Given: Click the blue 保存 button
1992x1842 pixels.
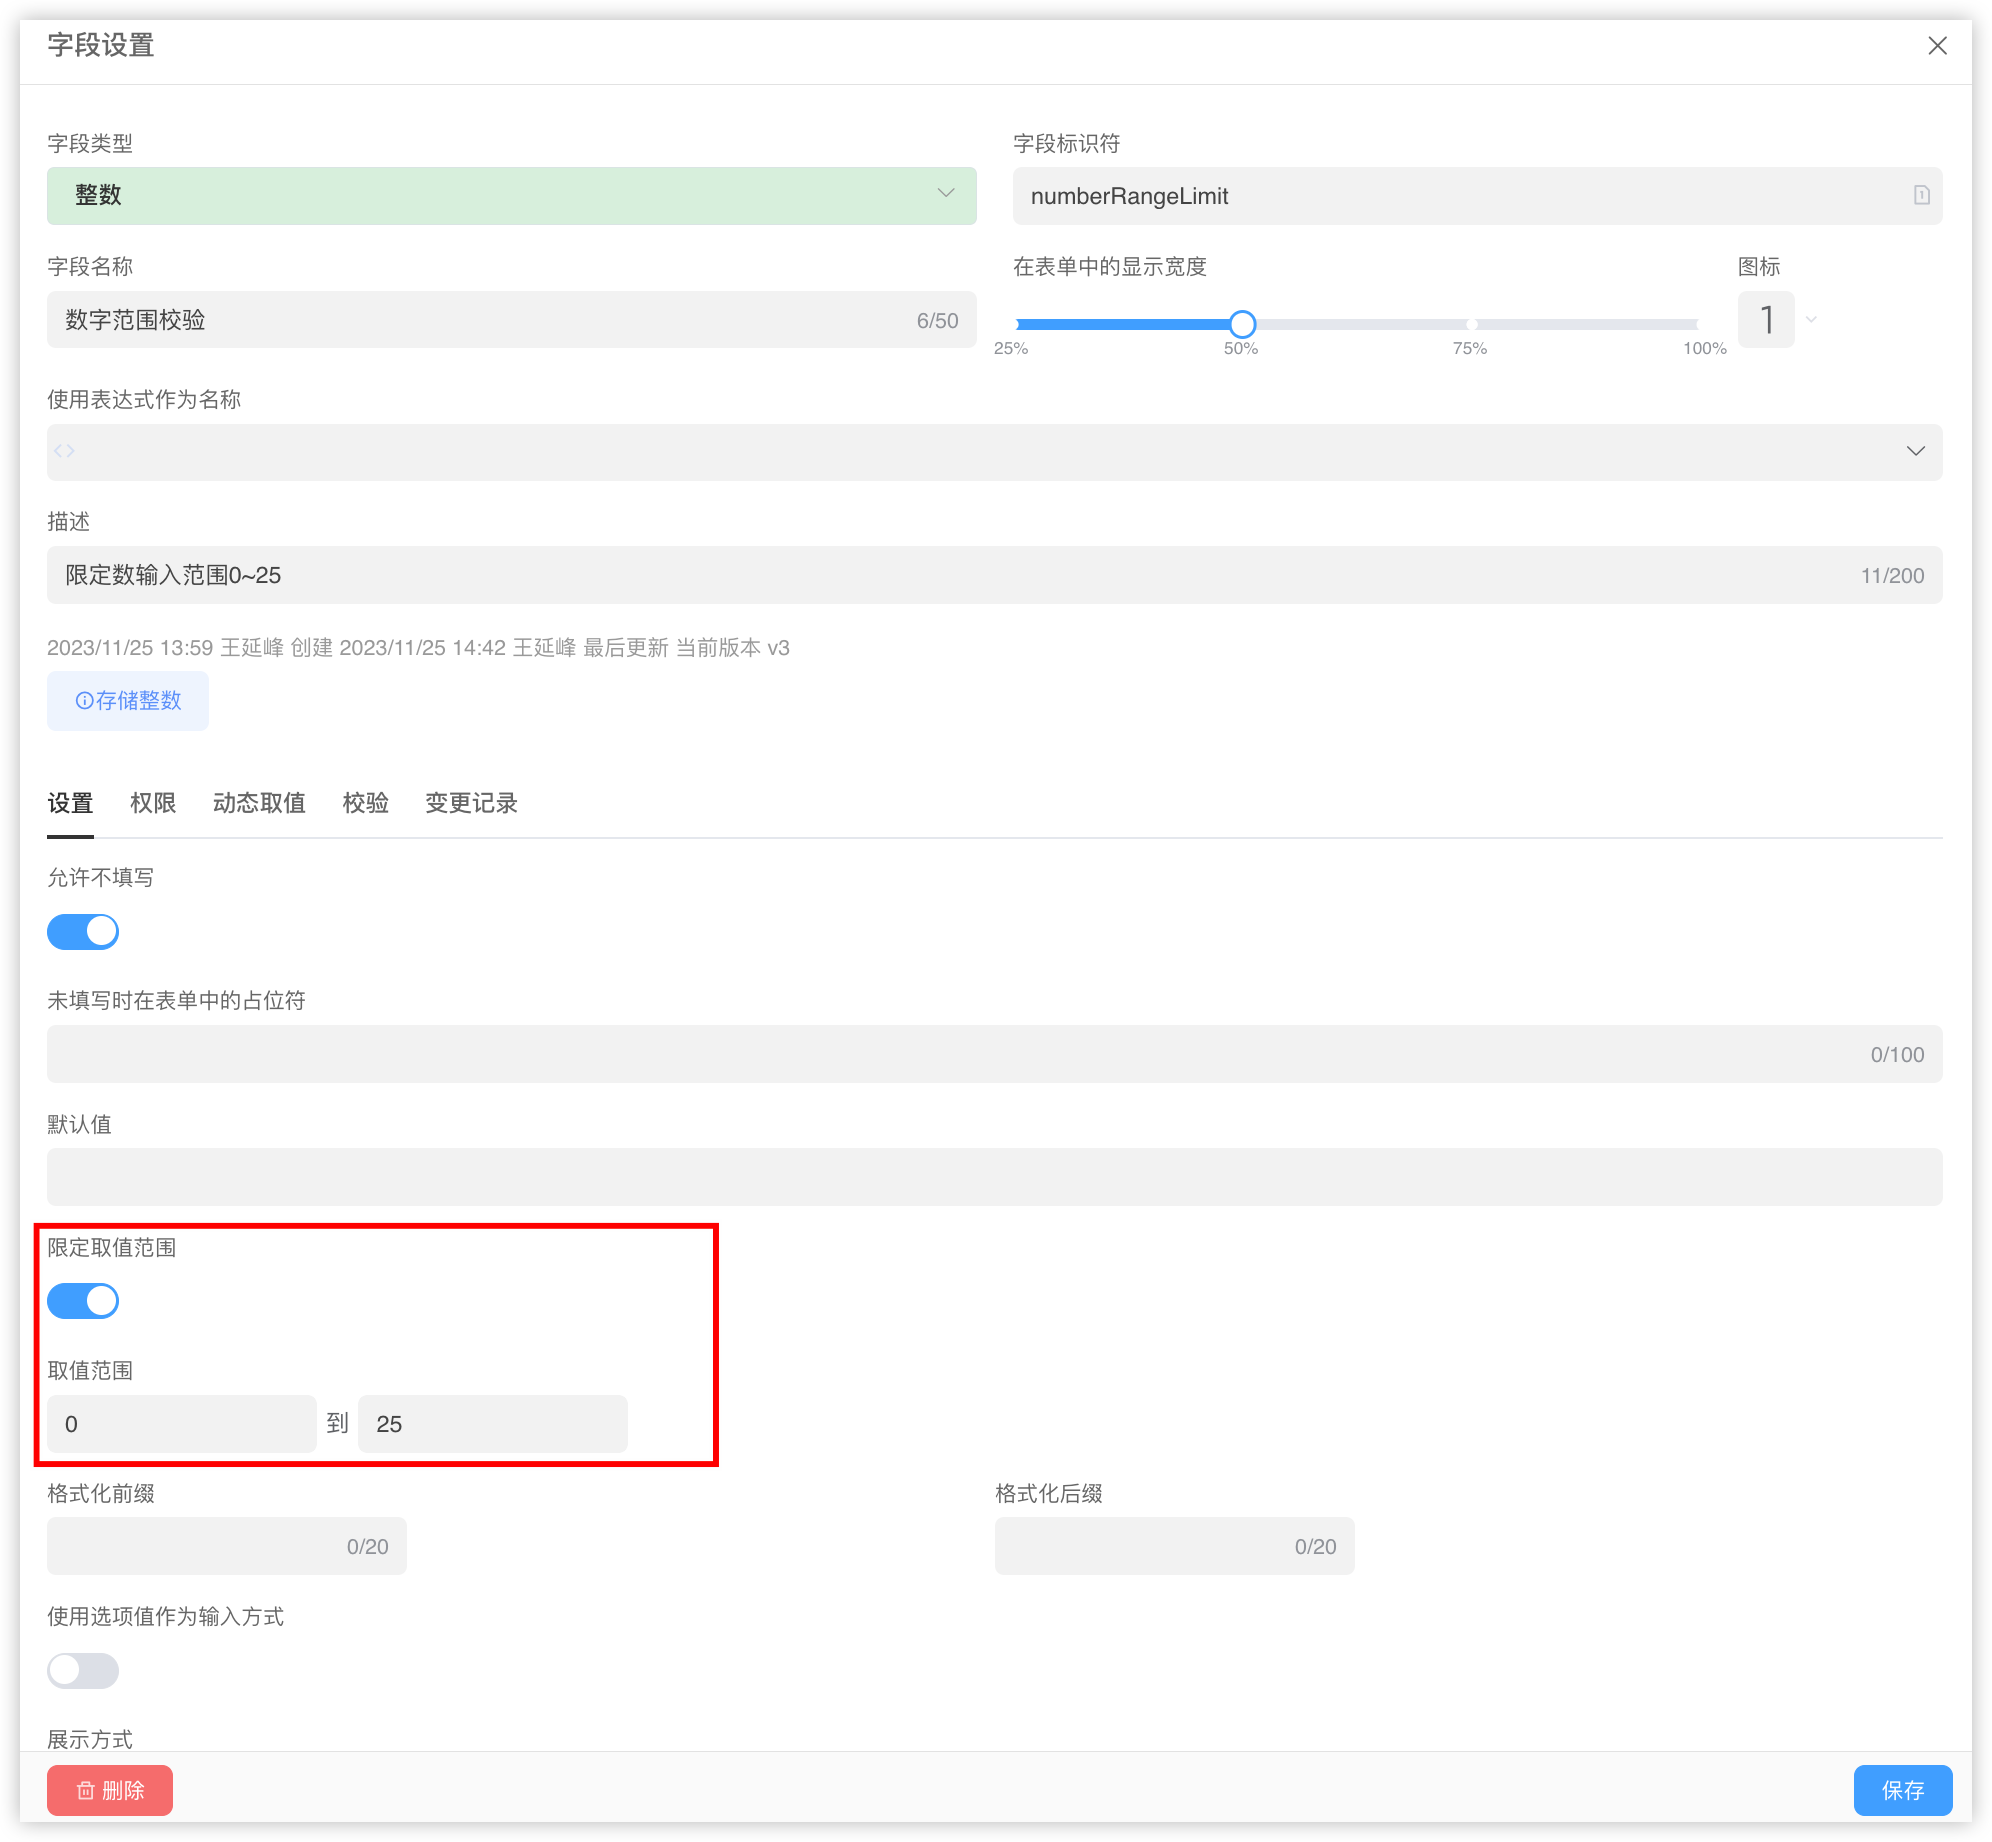Looking at the screenshot, I should click(1902, 1790).
